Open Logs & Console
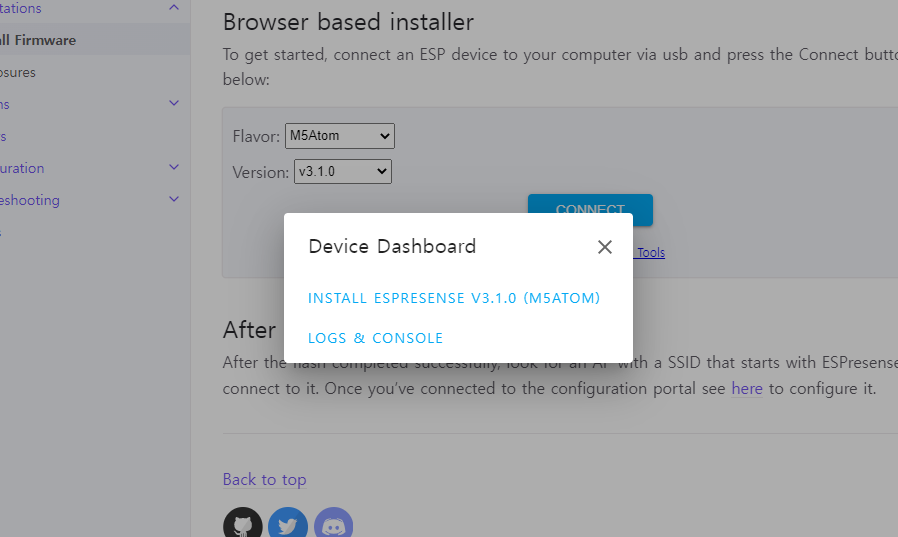898x537 pixels. [375, 338]
